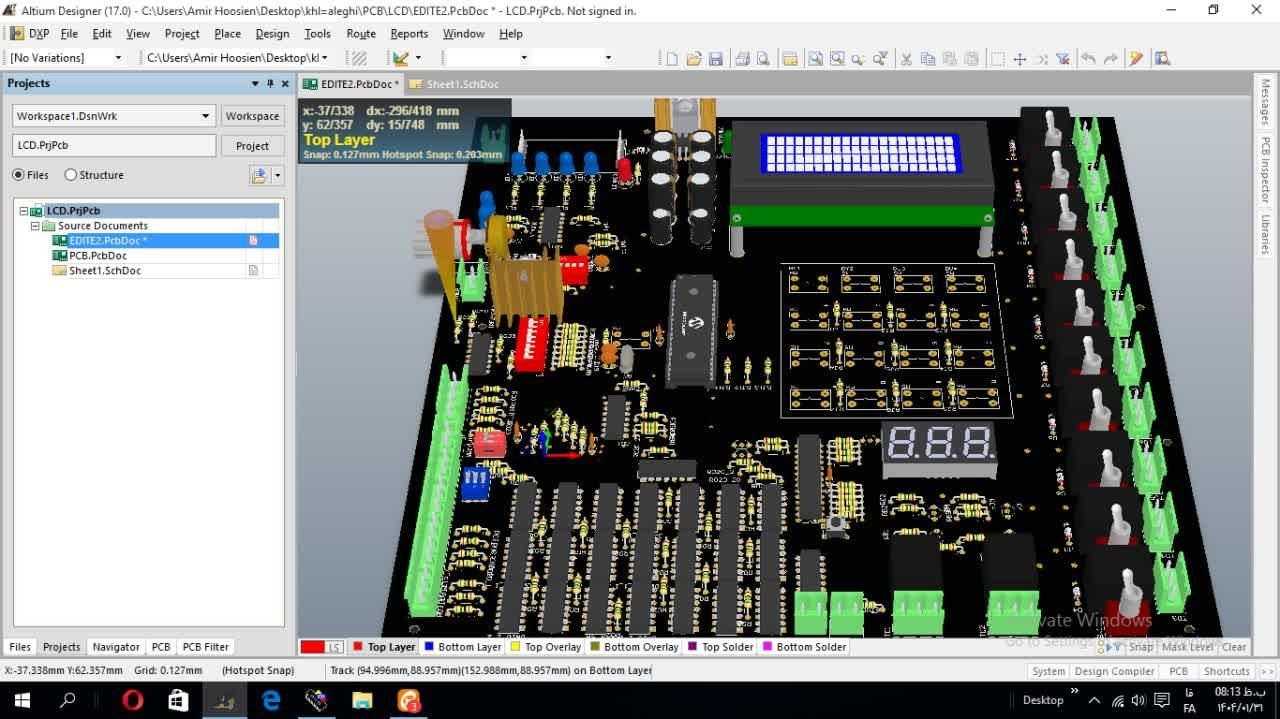Screen dimensions: 1280x719
Task: Click the Copy icon in the toolbar
Action: (x=928, y=58)
